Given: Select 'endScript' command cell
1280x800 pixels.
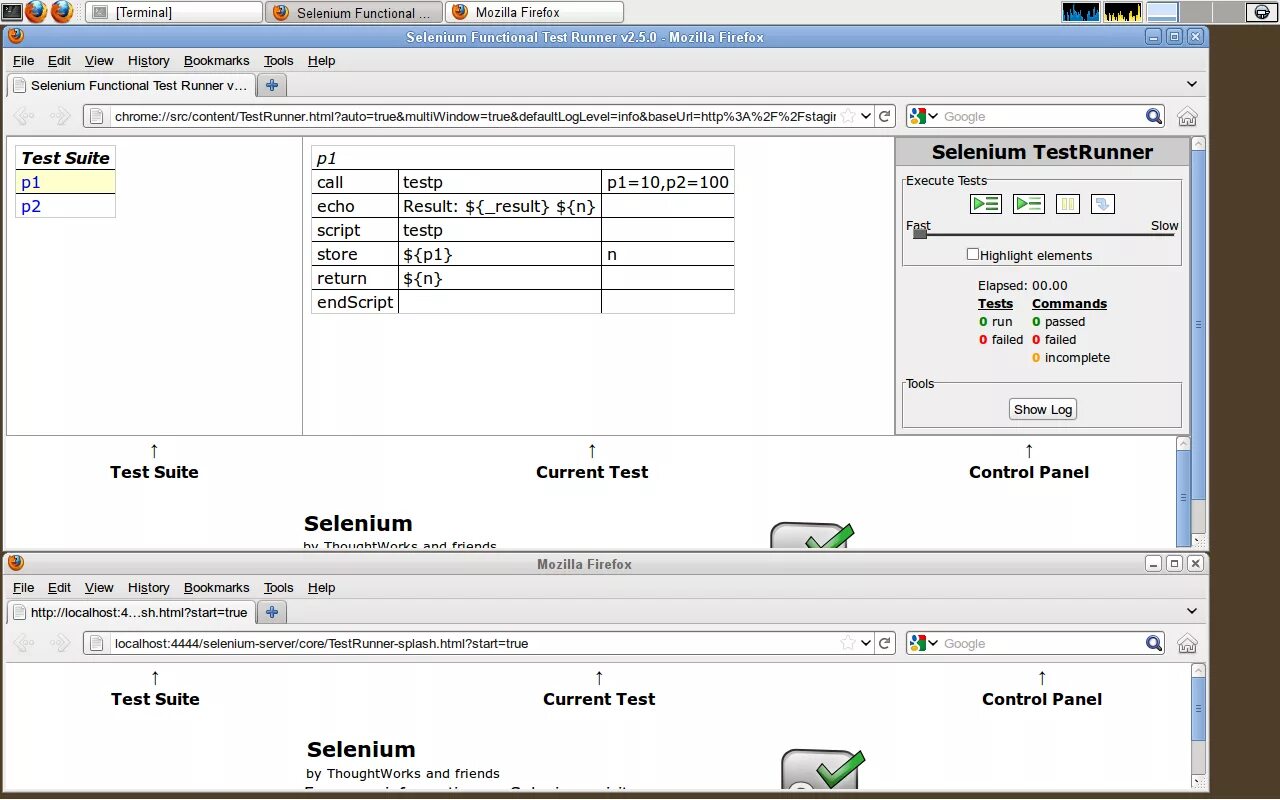Looking at the screenshot, I should (355, 302).
